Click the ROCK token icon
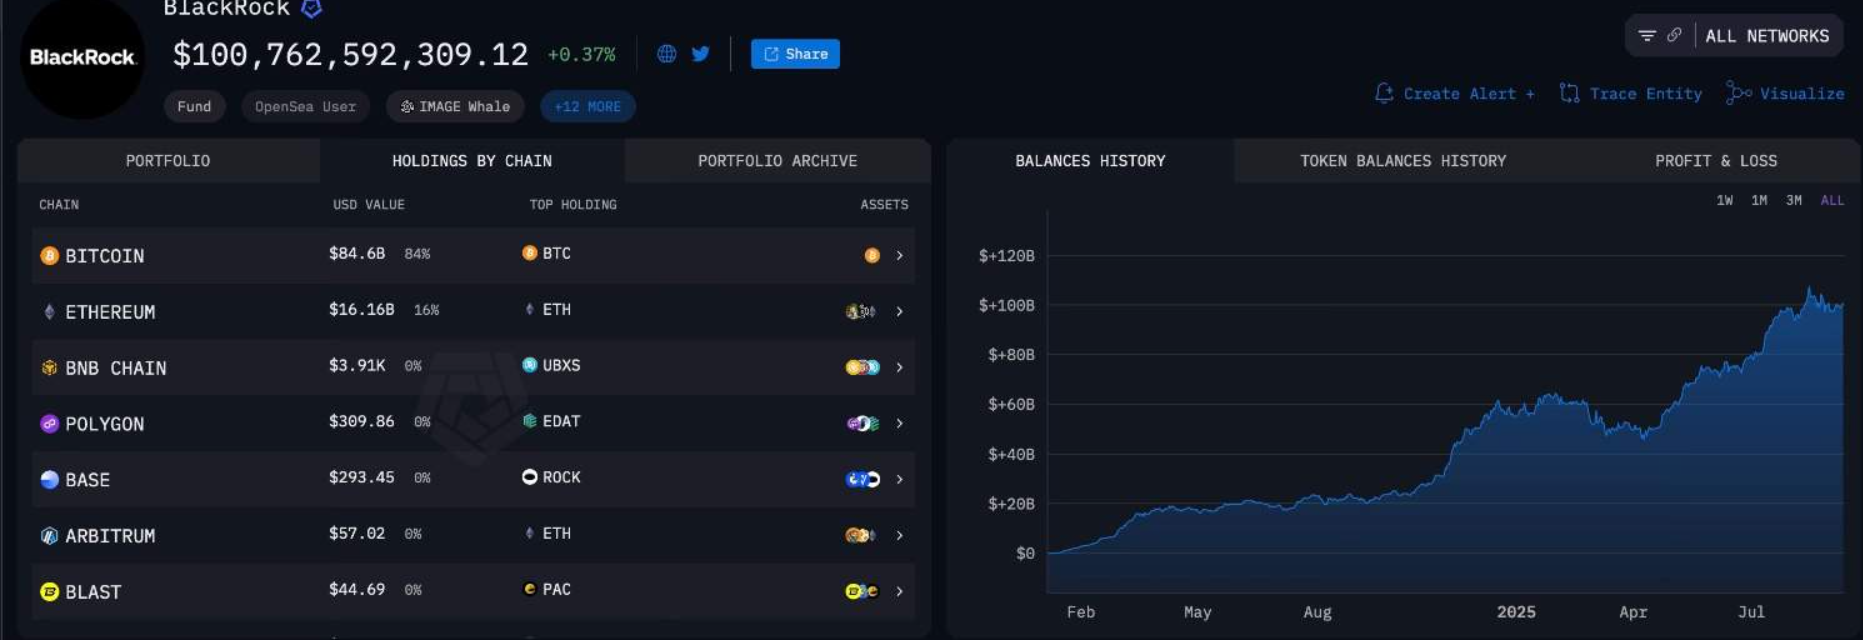1863x640 pixels. point(530,477)
